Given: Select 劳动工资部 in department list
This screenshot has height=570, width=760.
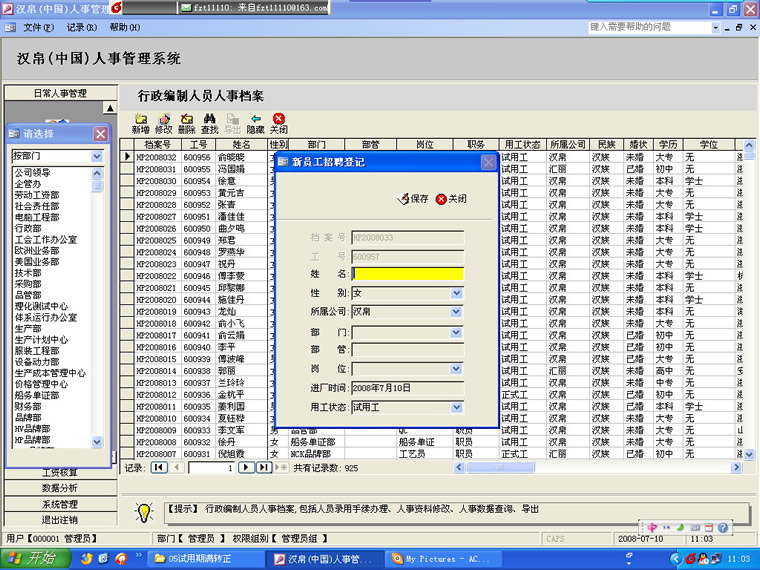Looking at the screenshot, I should (x=37, y=195).
